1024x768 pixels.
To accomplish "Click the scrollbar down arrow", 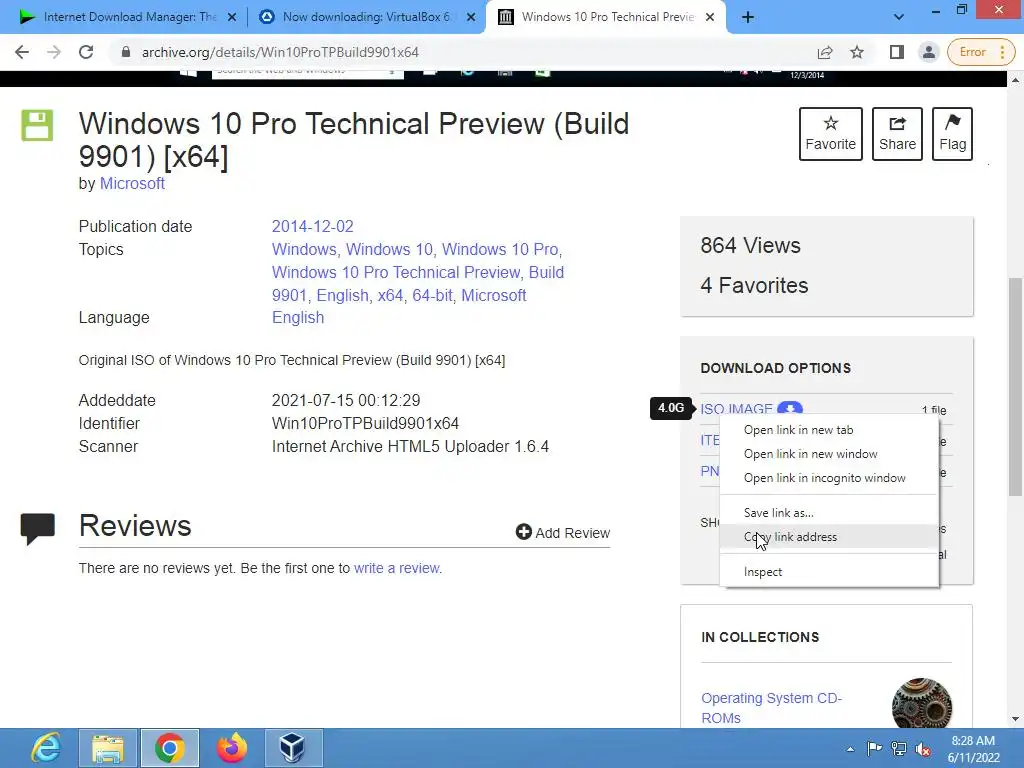I will click(x=1015, y=719).
